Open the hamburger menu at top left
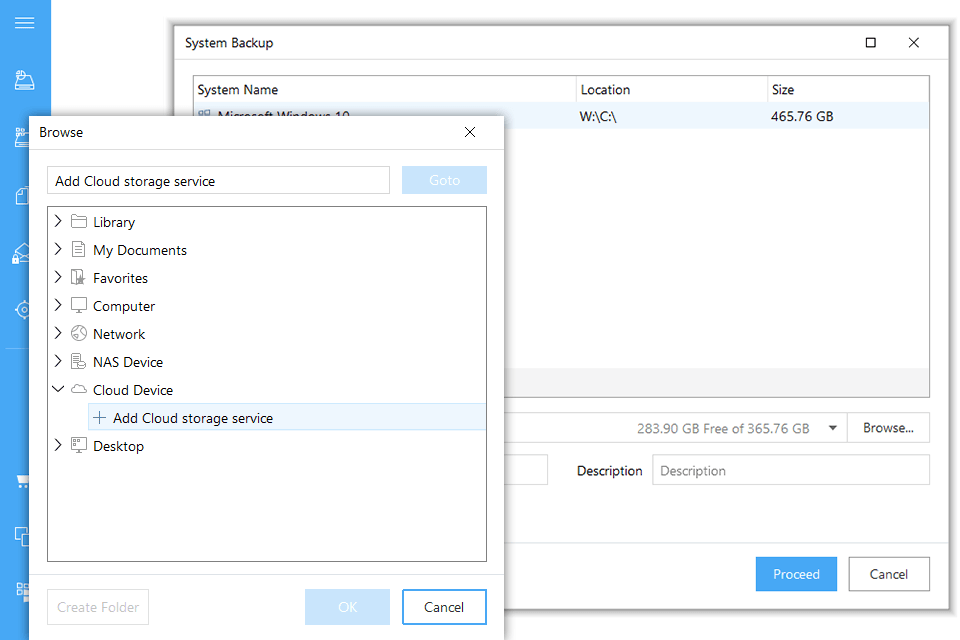The width and height of the screenshot is (960, 640). 24,22
